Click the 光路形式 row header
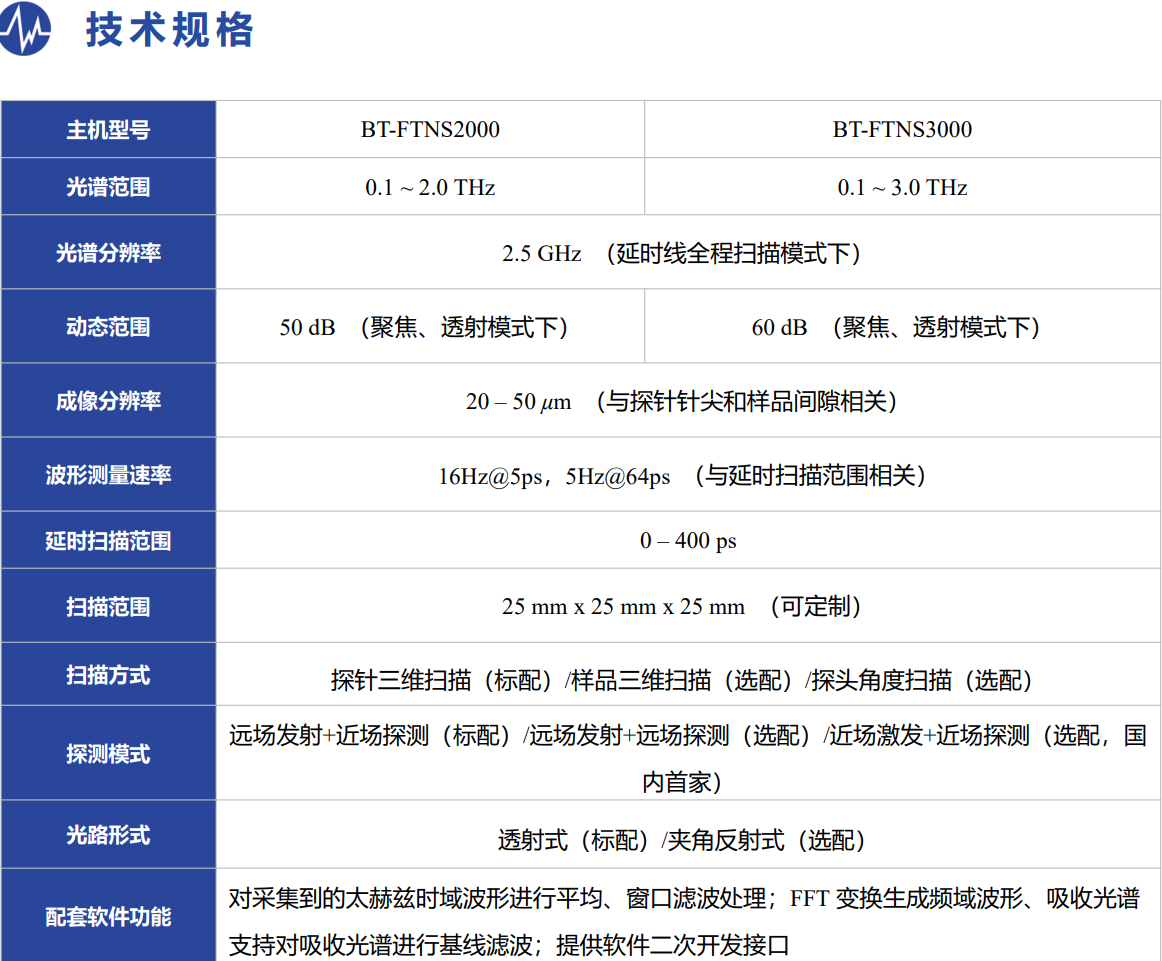The height and width of the screenshot is (961, 1162). click(108, 835)
